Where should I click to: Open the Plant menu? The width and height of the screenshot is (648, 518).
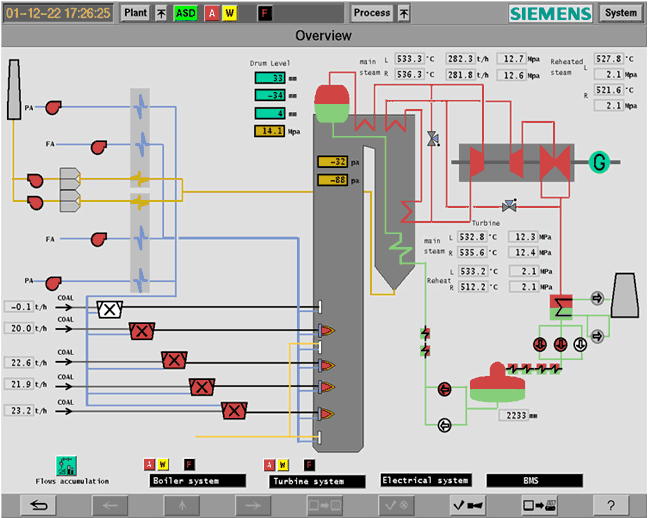[x=135, y=13]
